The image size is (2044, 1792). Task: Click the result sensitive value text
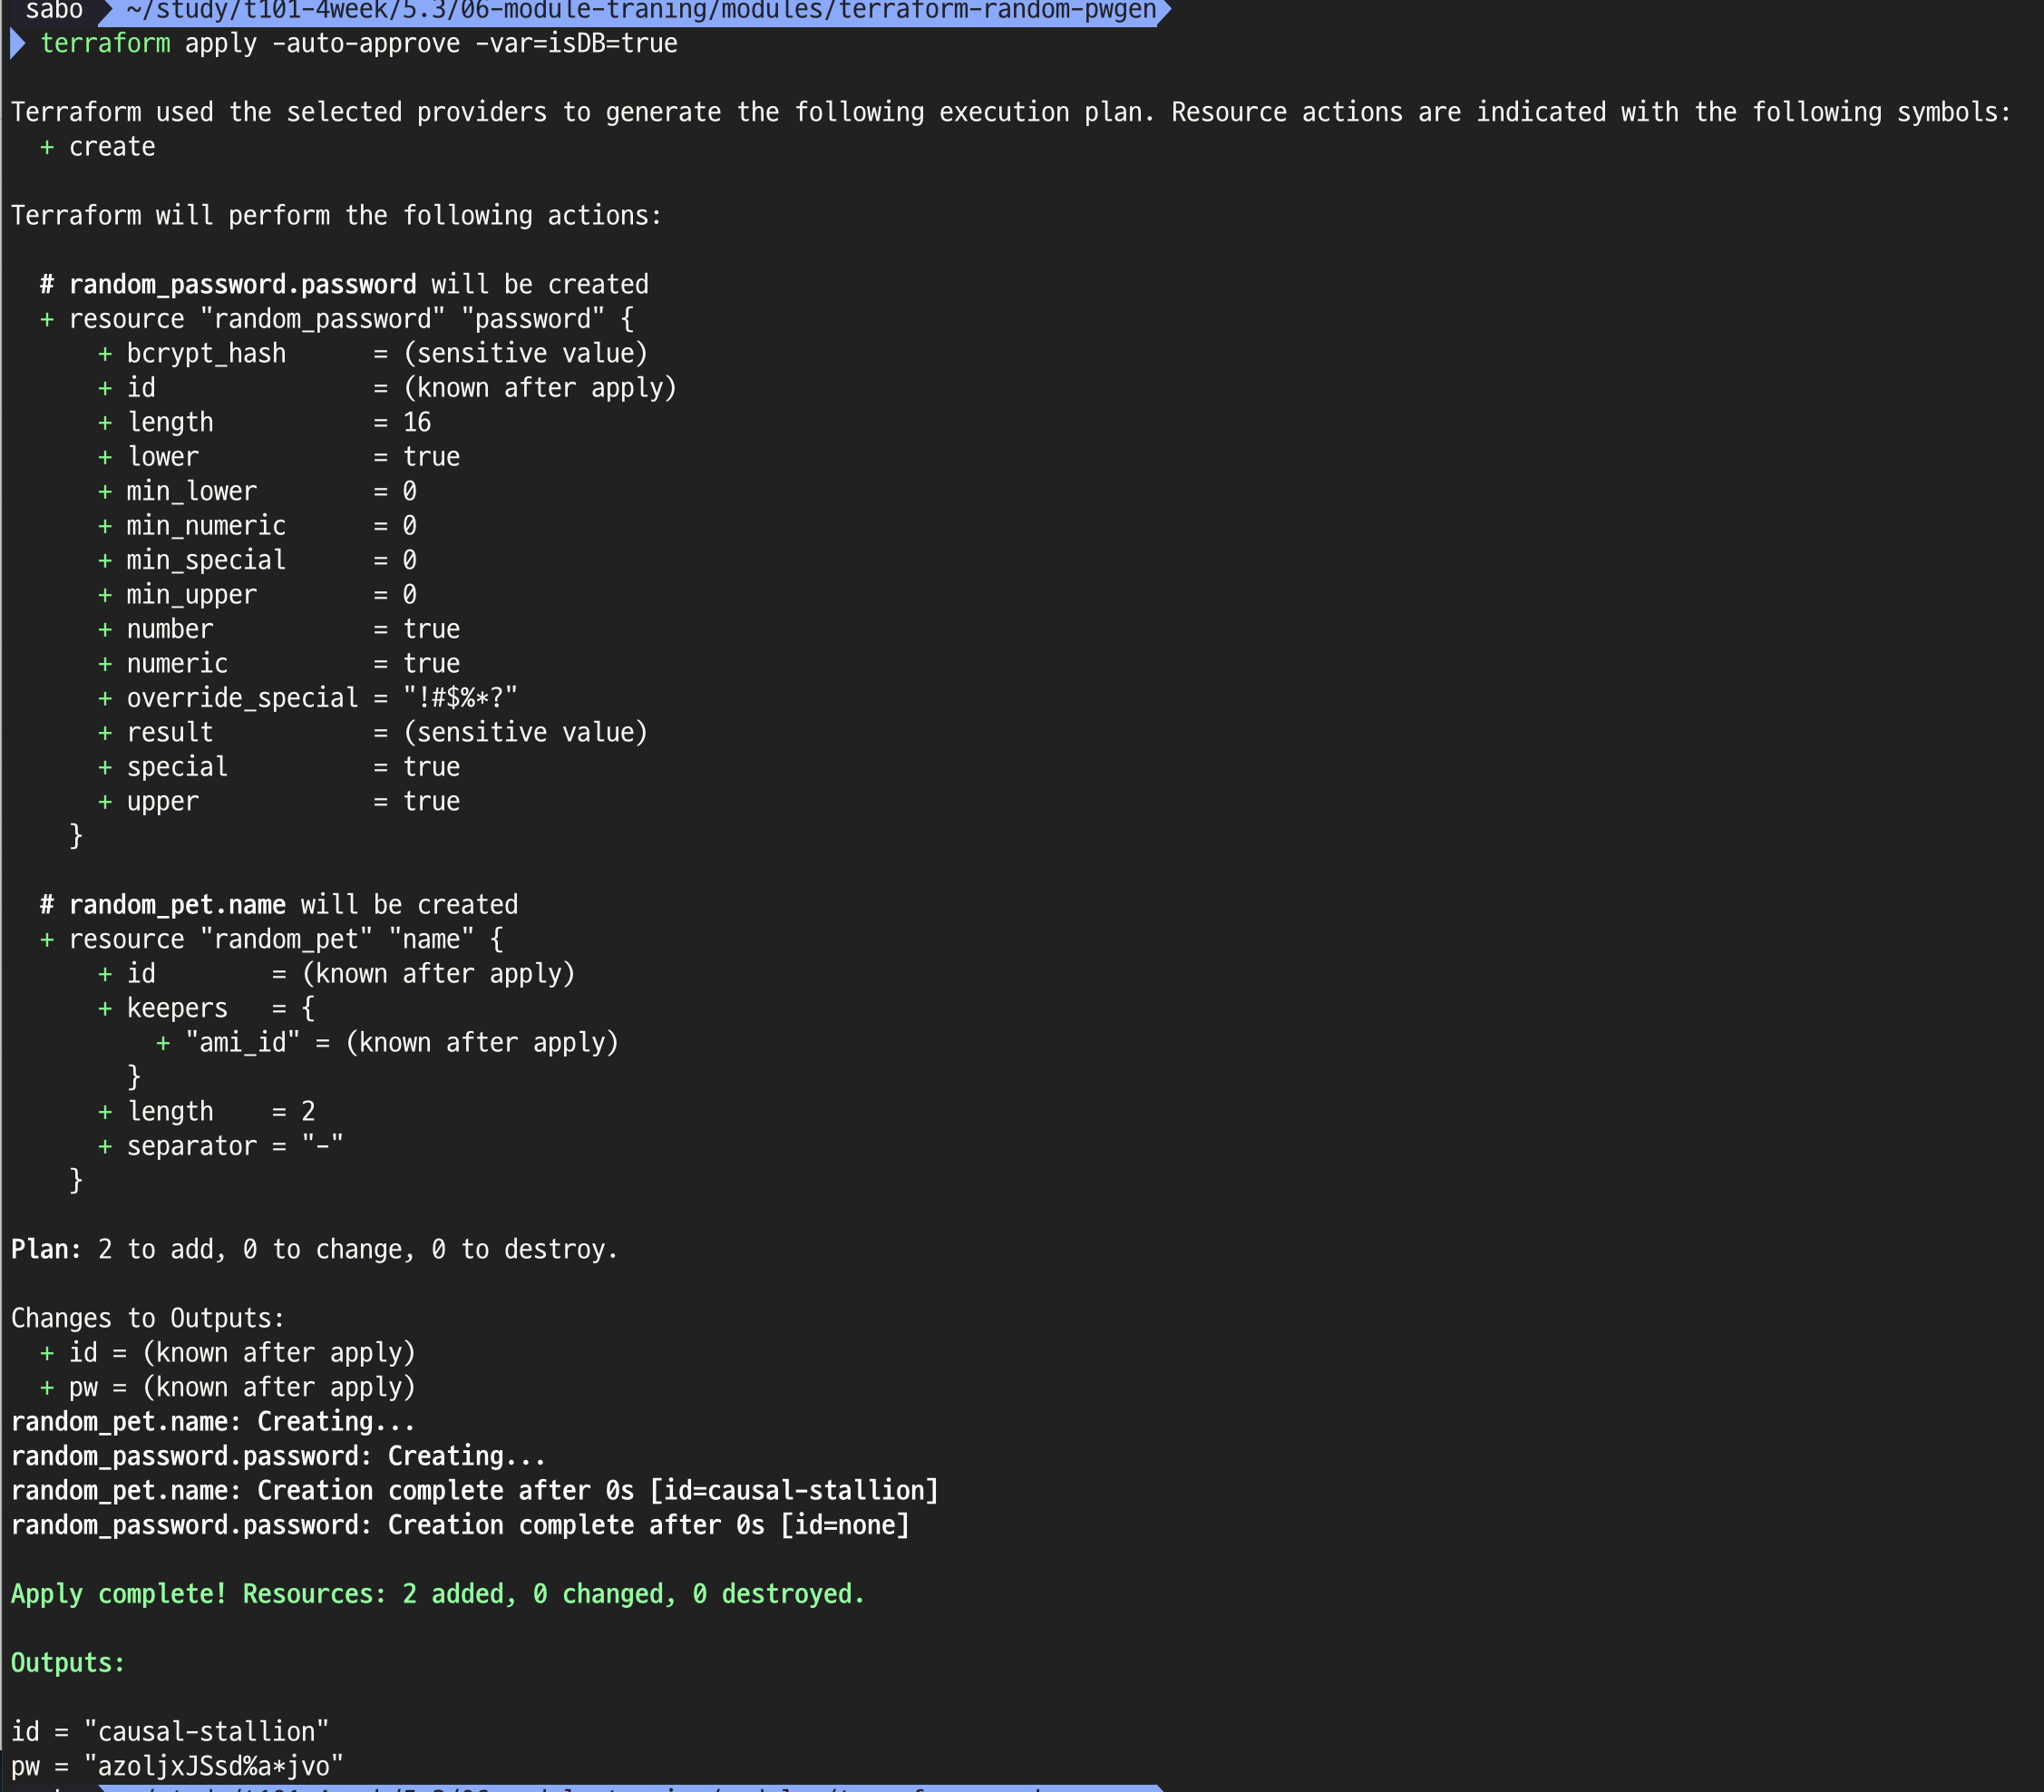pyautogui.click(x=525, y=733)
